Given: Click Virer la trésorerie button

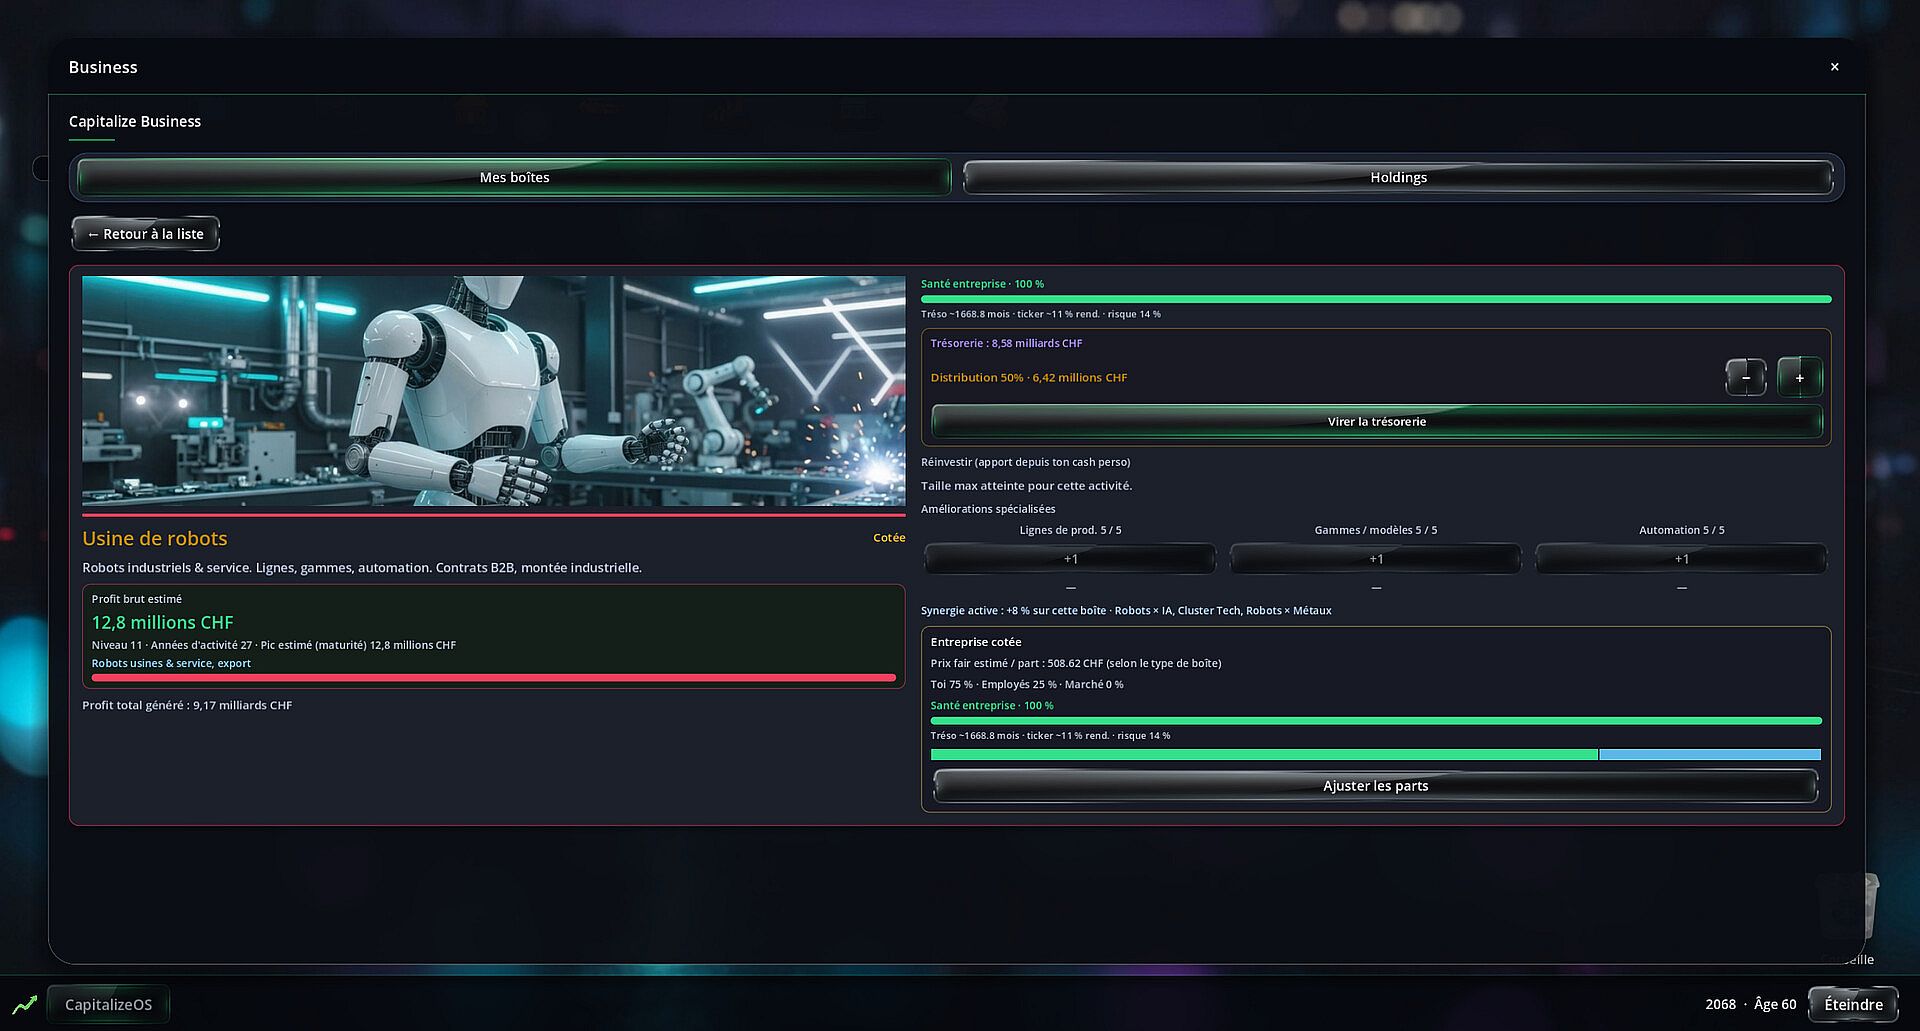Looking at the screenshot, I should 1376,421.
